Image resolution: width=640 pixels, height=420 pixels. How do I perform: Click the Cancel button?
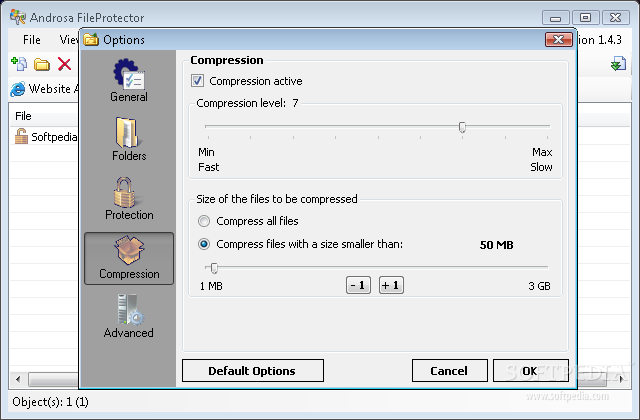click(x=449, y=371)
